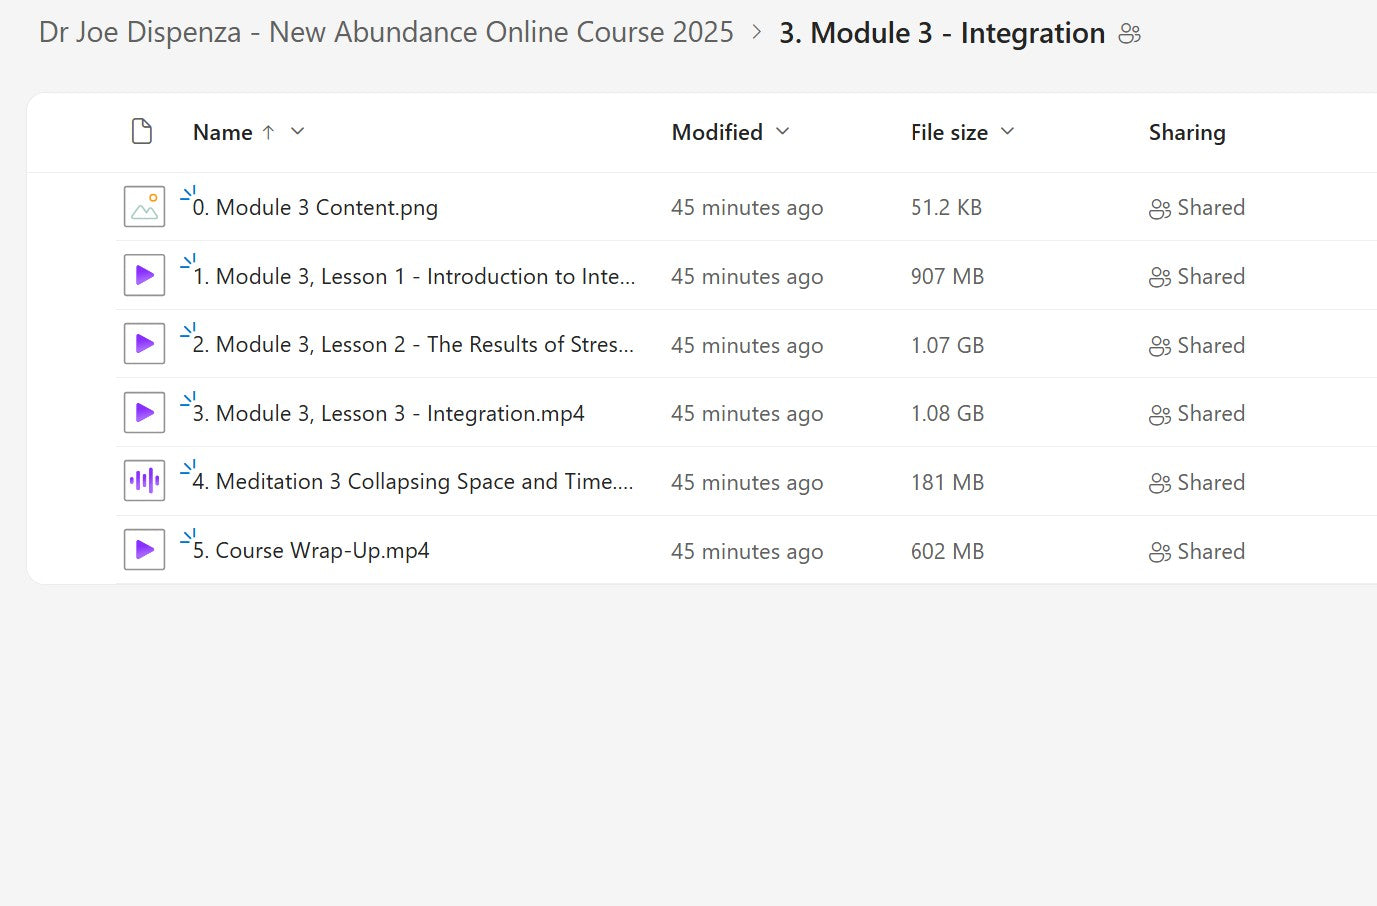The width and height of the screenshot is (1377, 906).
Task: Expand the Name column dropdown chevron
Action: coord(297,132)
